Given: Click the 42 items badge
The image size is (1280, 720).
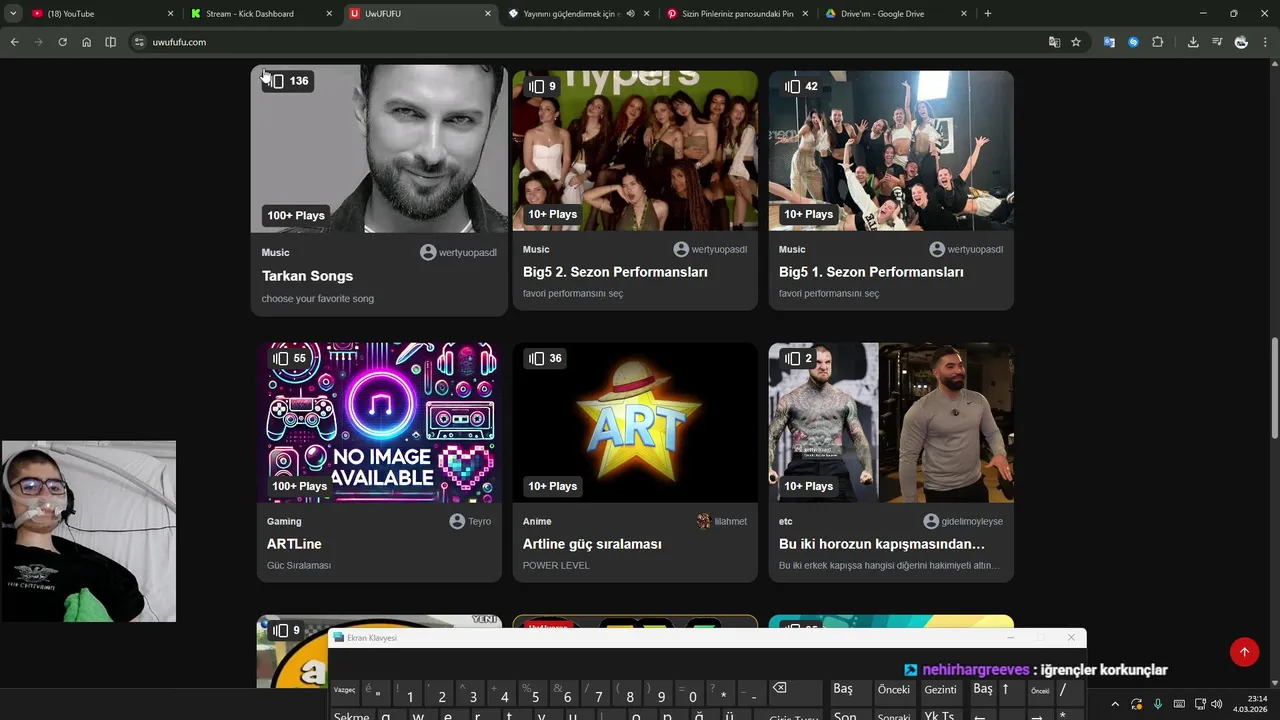Looking at the screenshot, I should (802, 86).
